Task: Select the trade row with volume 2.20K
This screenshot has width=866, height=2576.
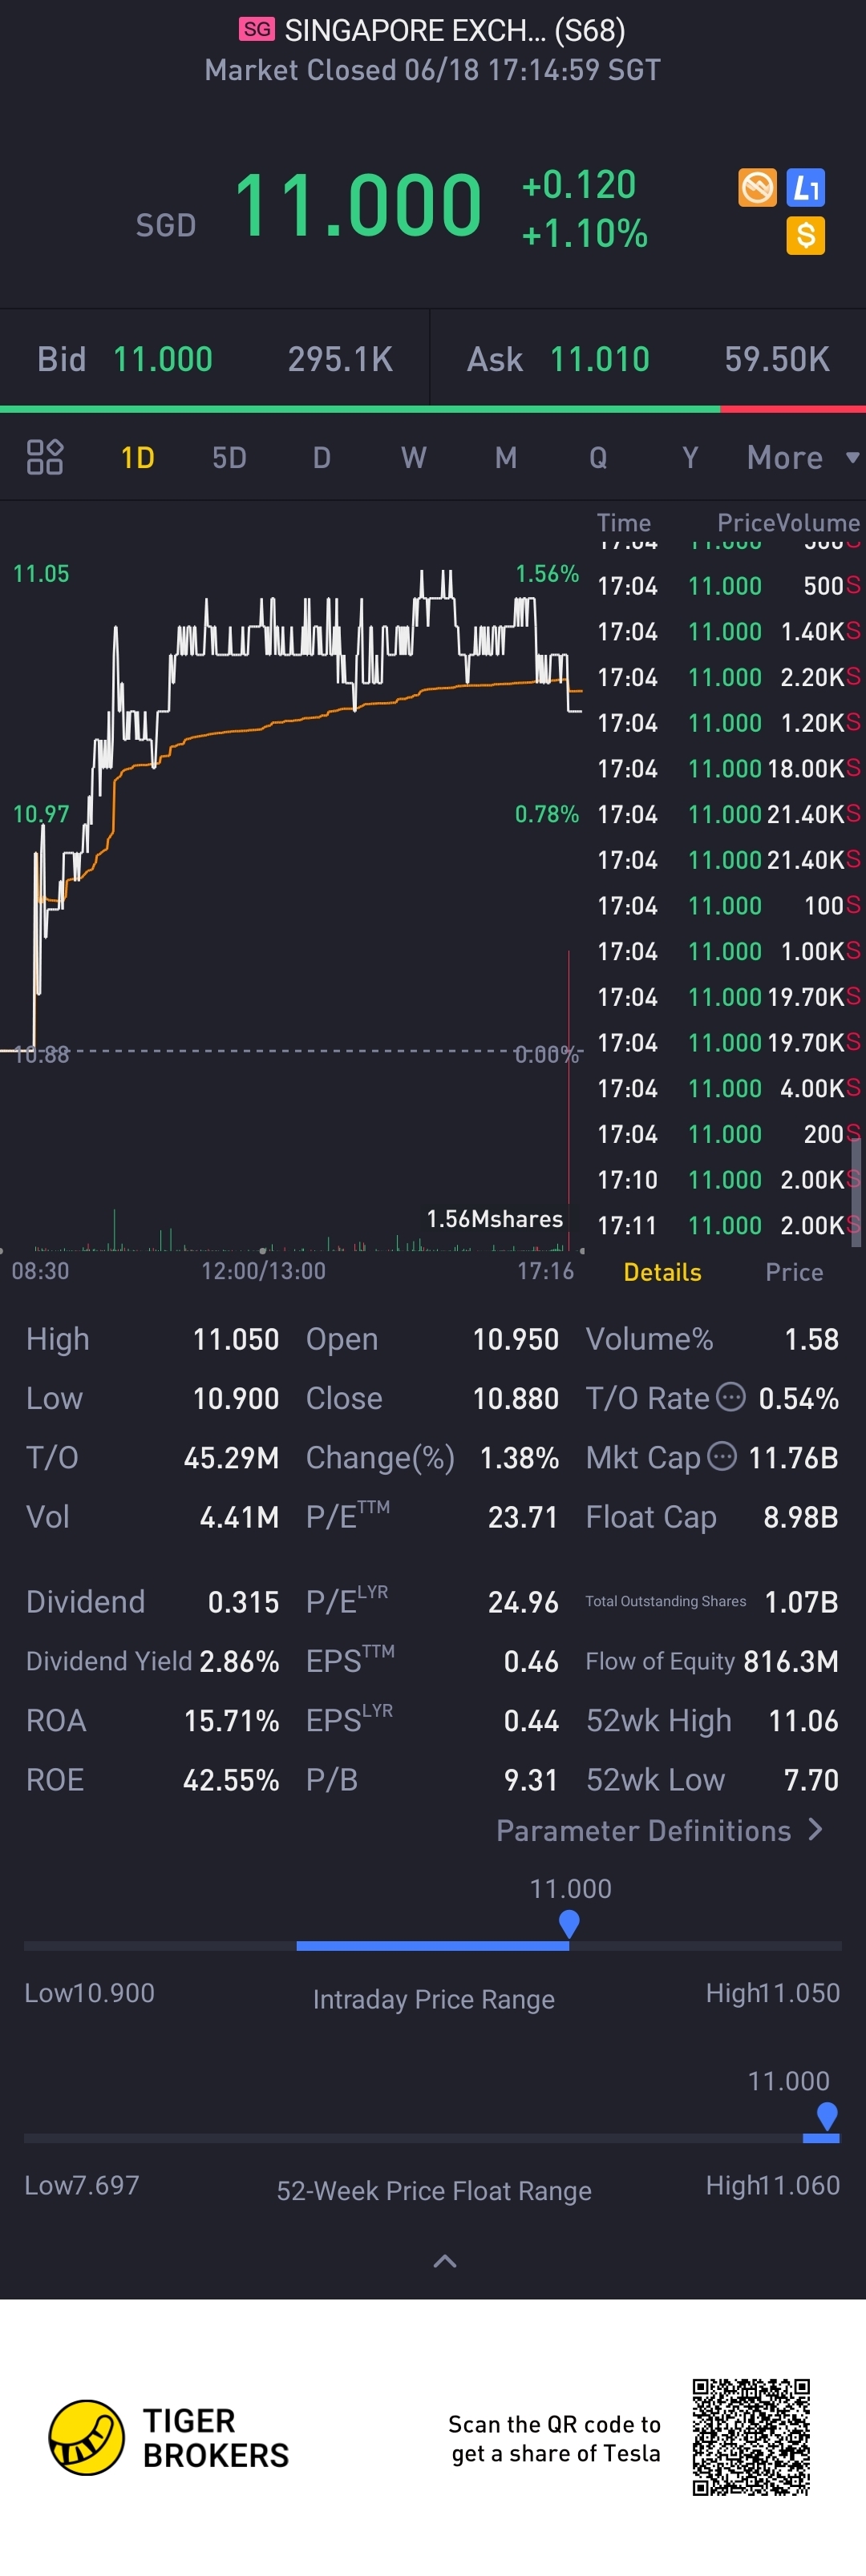Action: (728, 677)
